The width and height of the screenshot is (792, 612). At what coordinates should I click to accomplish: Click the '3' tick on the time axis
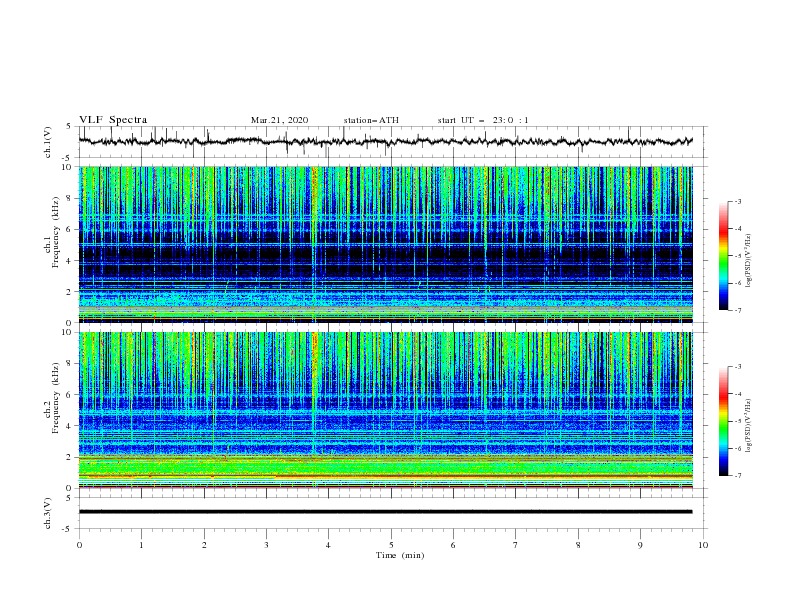click(x=266, y=545)
